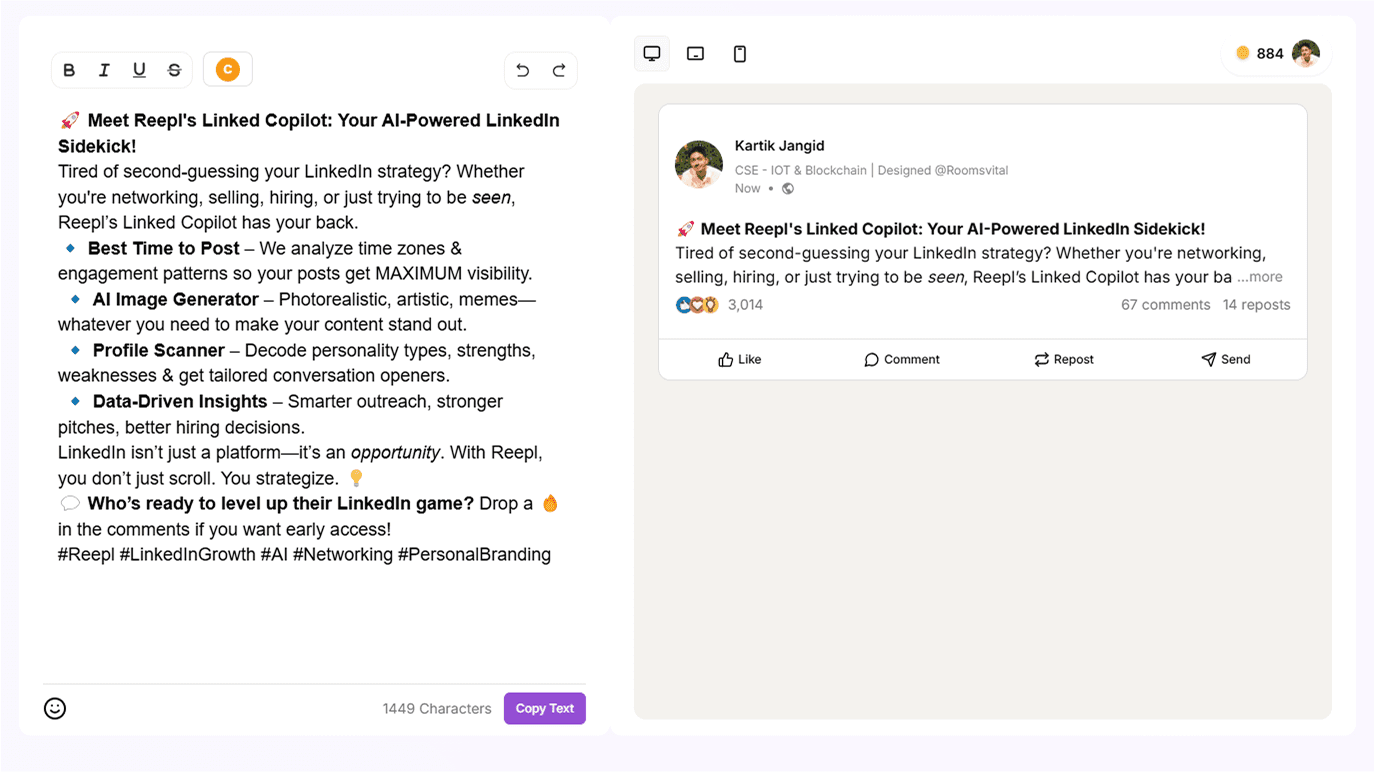The width and height of the screenshot is (1374, 772).
Task: Click the coin credits icon
Action: pyautogui.click(x=1243, y=54)
